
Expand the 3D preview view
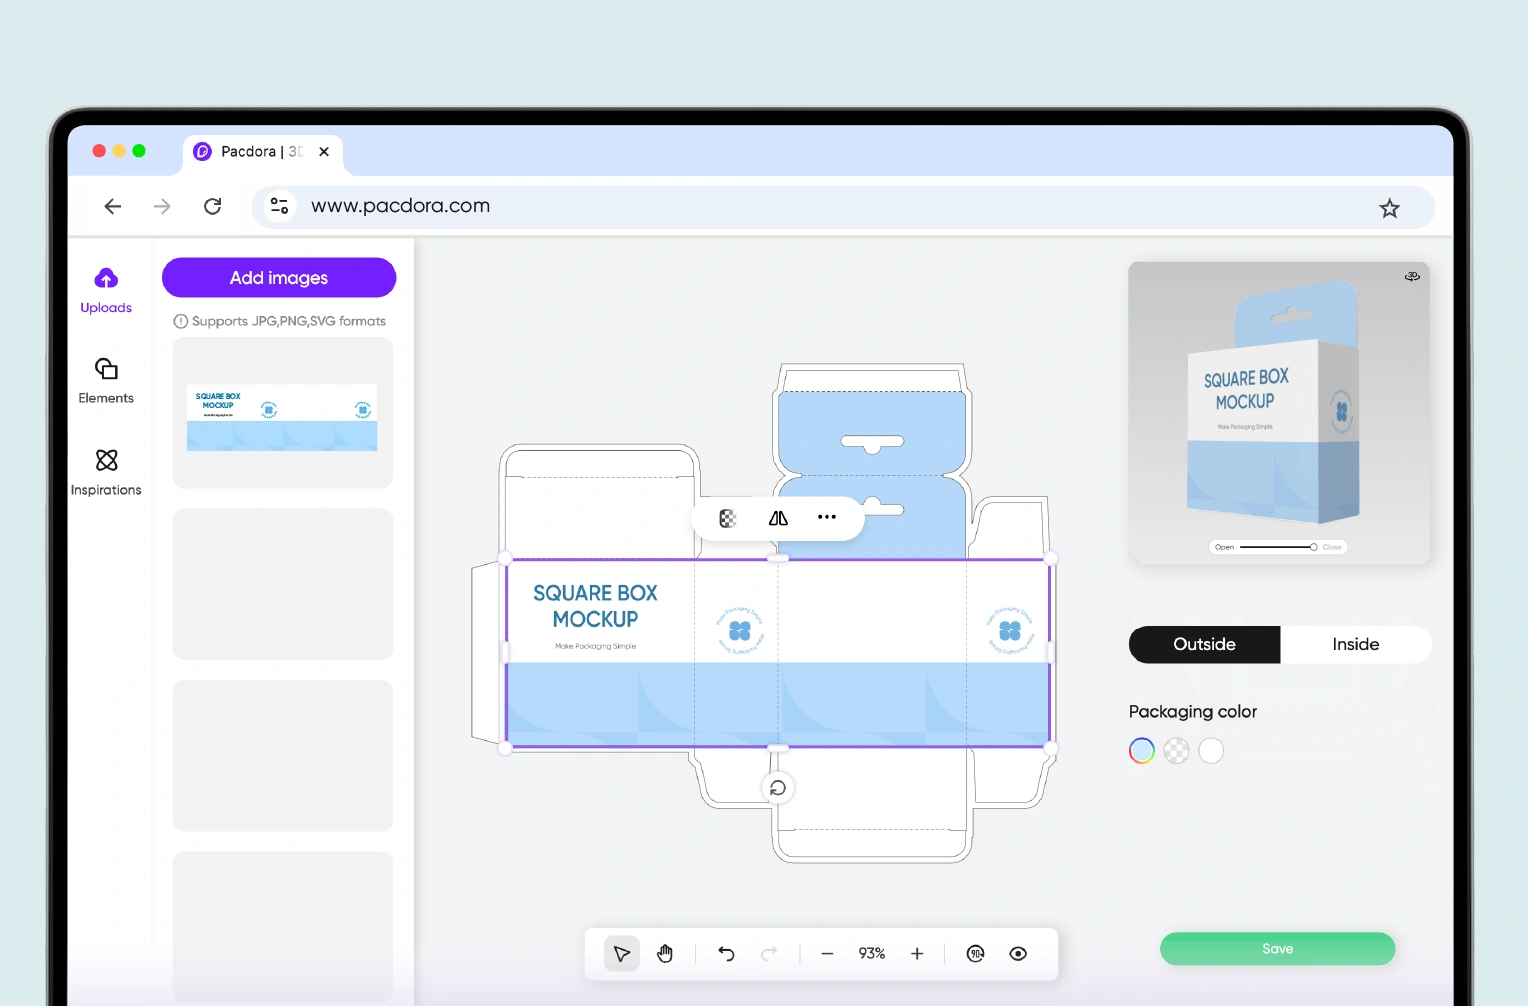1412,277
